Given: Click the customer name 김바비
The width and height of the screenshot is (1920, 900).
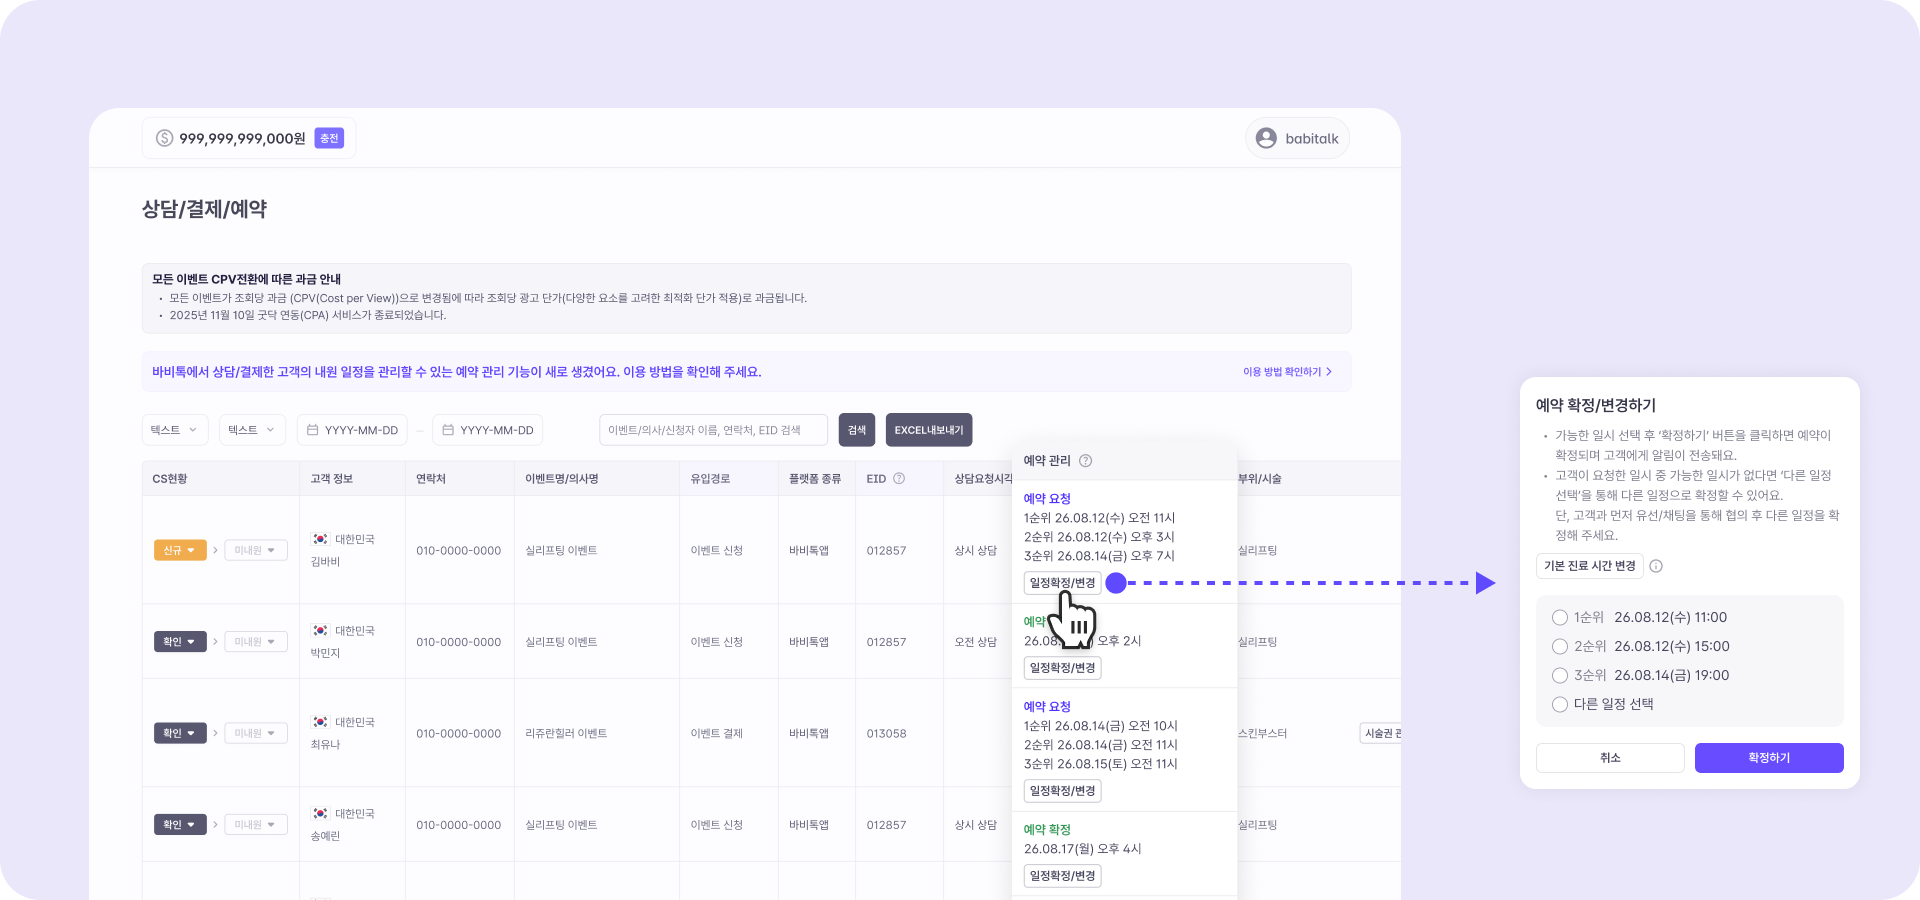Looking at the screenshot, I should pos(325,562).
